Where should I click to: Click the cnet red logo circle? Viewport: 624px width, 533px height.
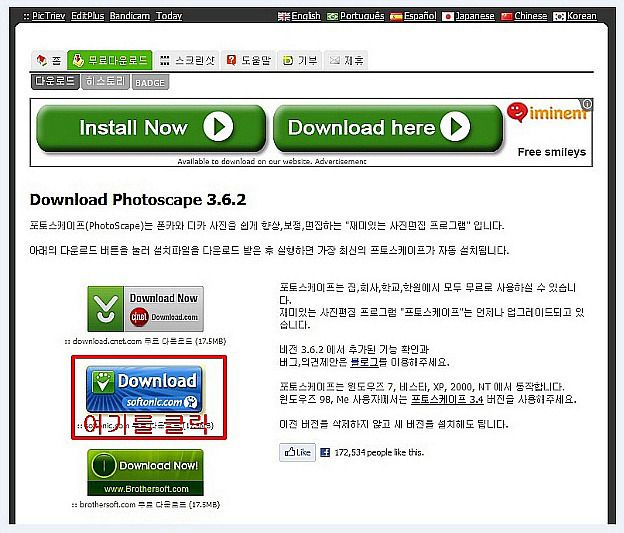[139, 317]
